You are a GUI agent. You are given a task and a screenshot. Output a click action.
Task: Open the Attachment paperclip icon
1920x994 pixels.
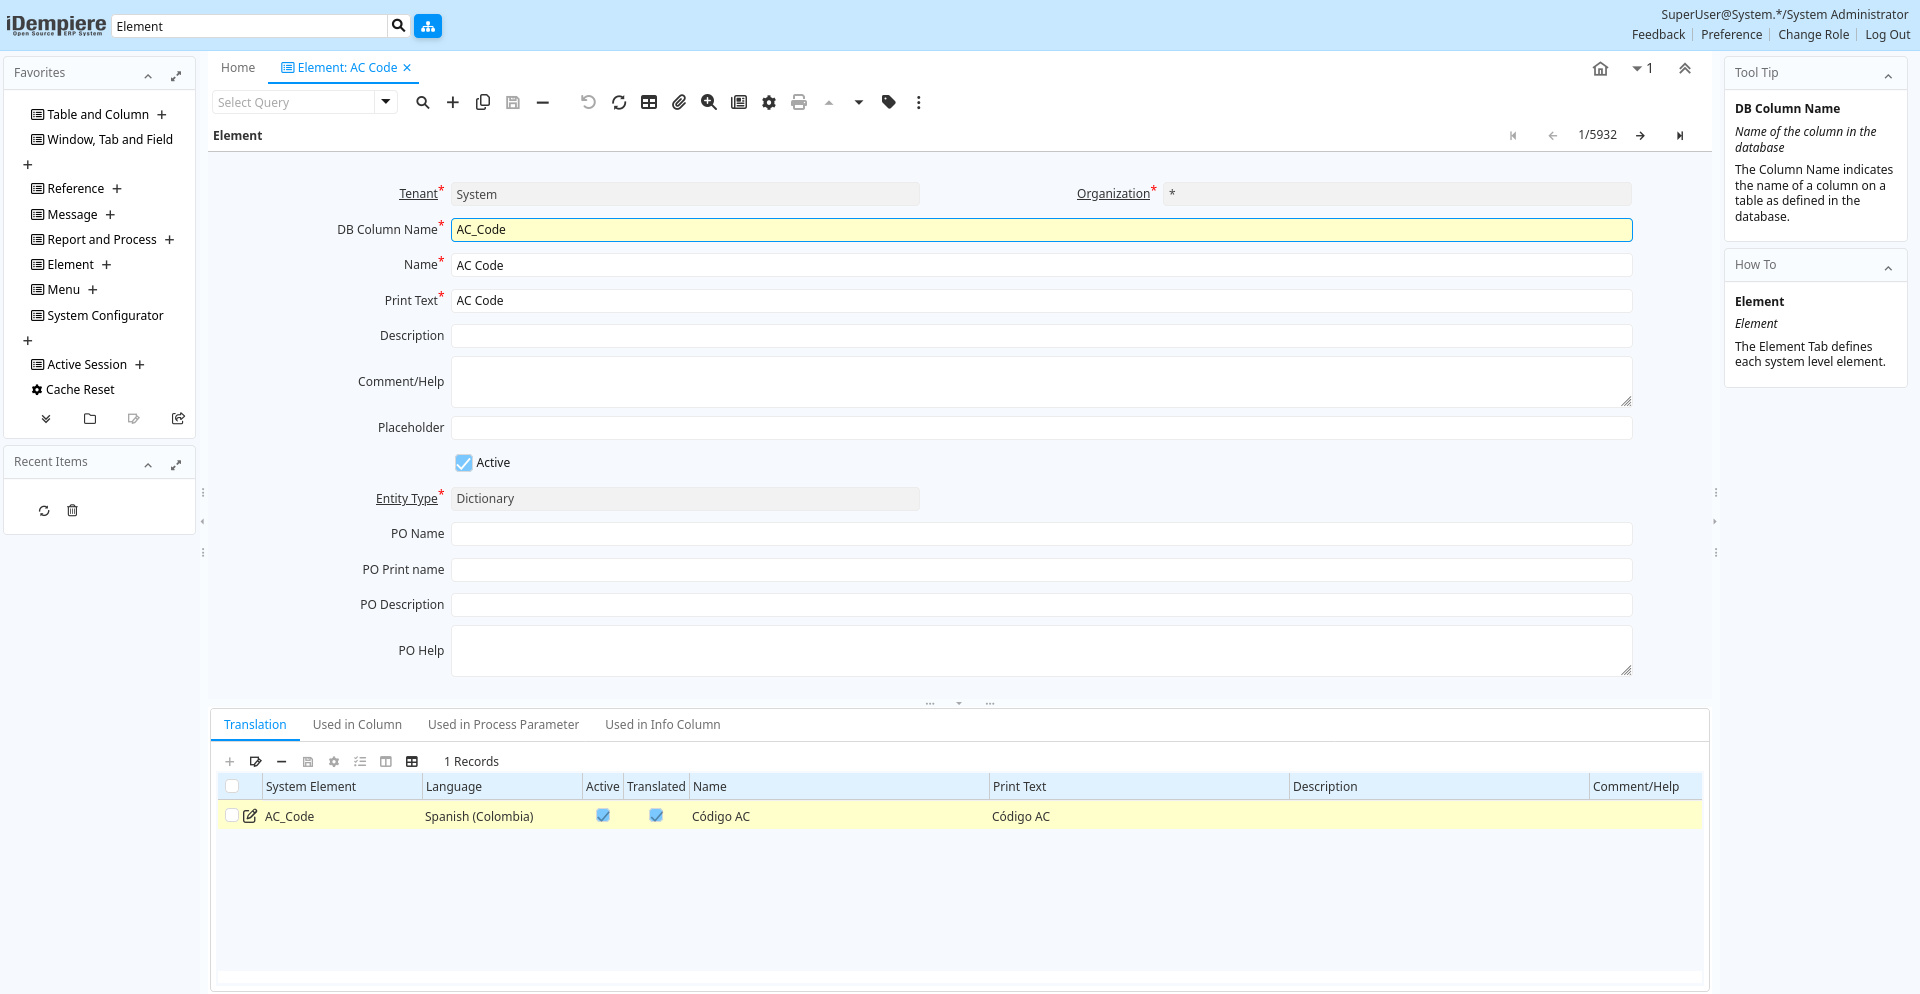click(679, 102)
